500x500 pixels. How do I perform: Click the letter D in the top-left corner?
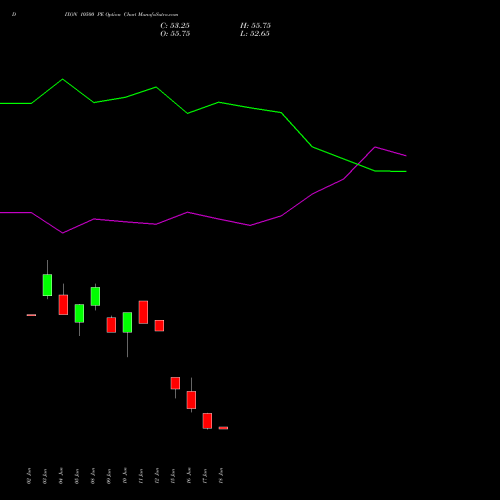[14, 15]
